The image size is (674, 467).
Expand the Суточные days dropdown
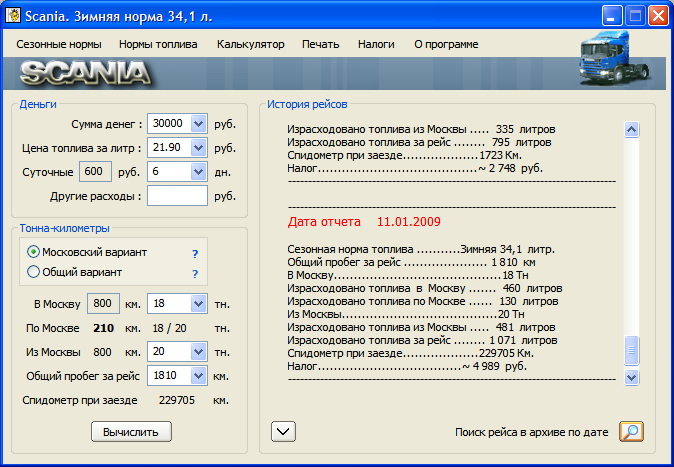pos(198,172)
